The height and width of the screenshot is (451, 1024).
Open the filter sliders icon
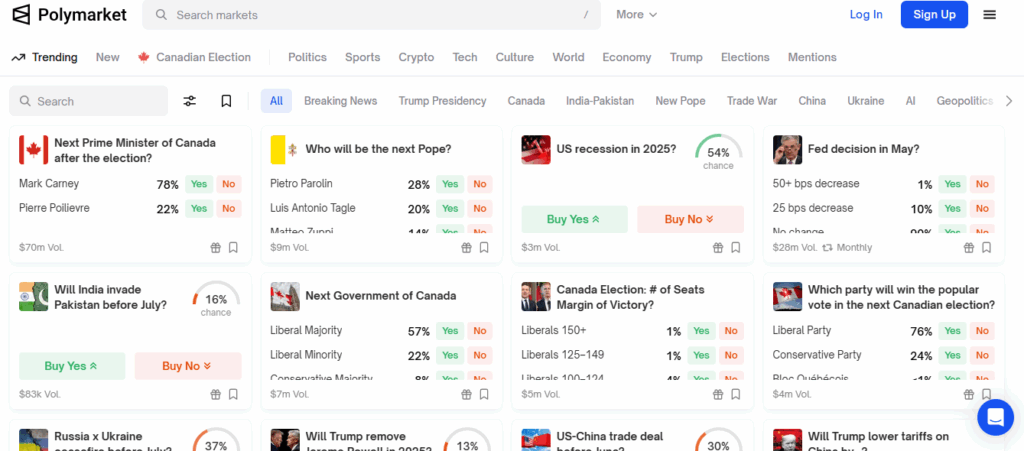pos(189,101)
